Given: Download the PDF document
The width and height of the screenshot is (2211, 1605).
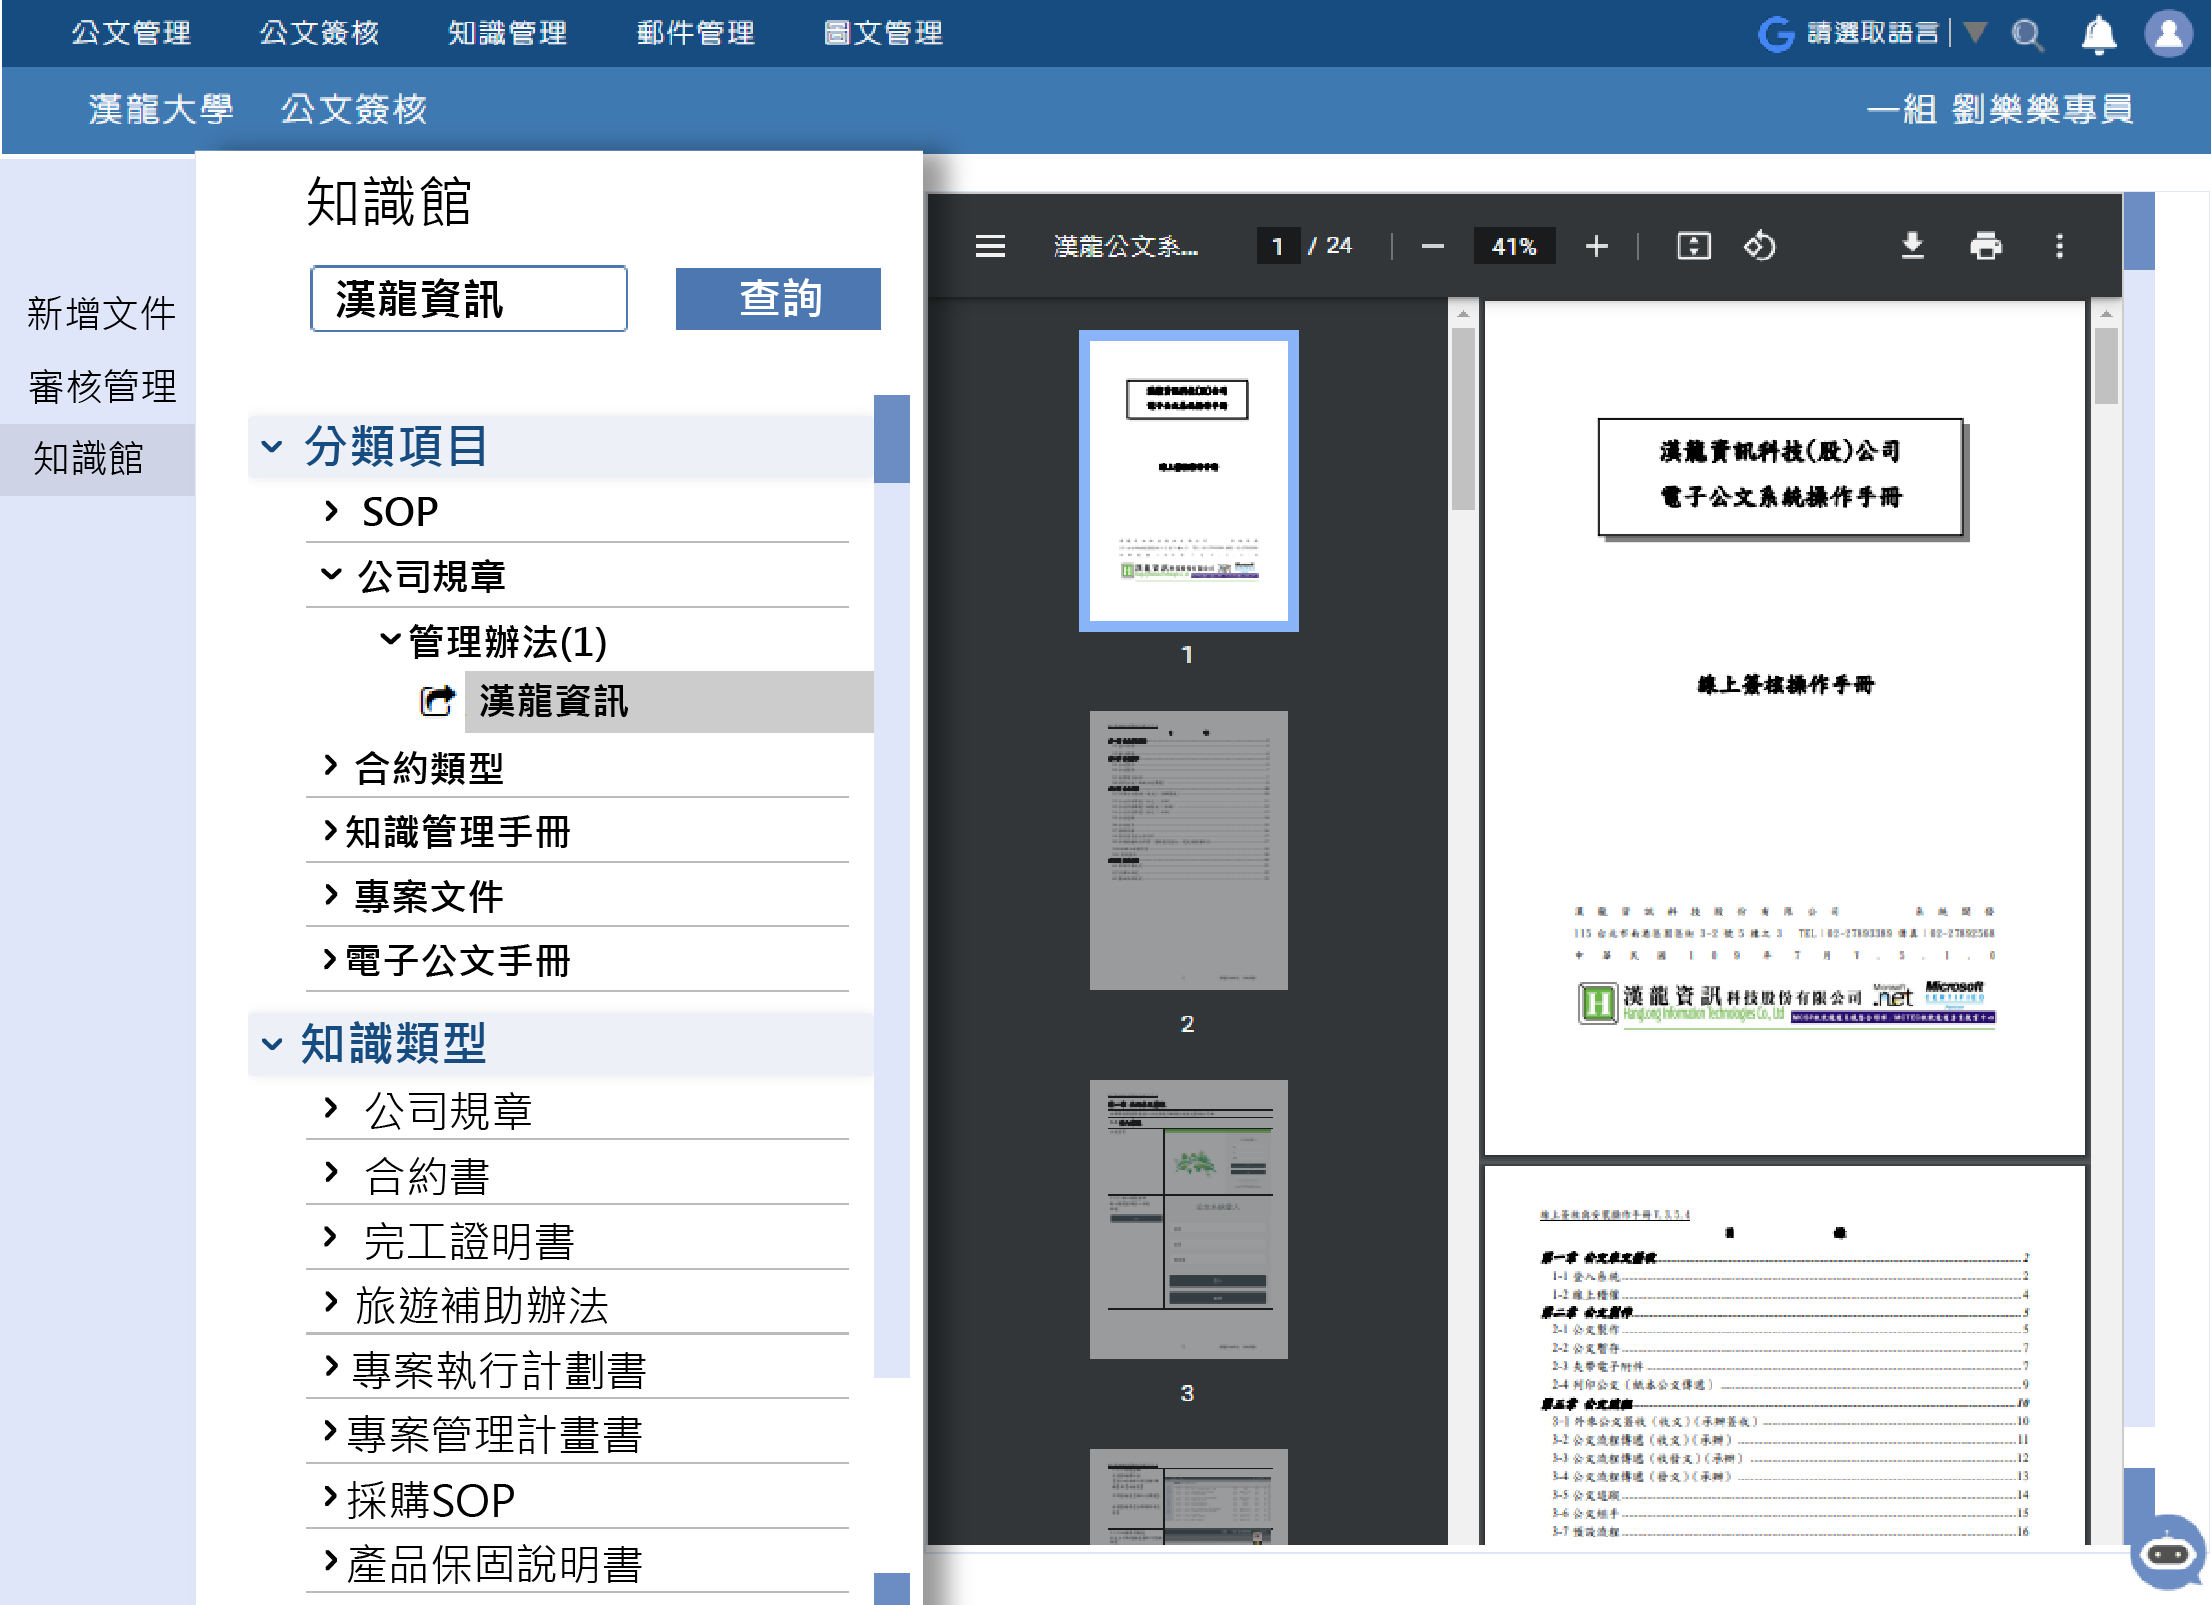Looking at the screenshot, I should [x=1912, y=246].
